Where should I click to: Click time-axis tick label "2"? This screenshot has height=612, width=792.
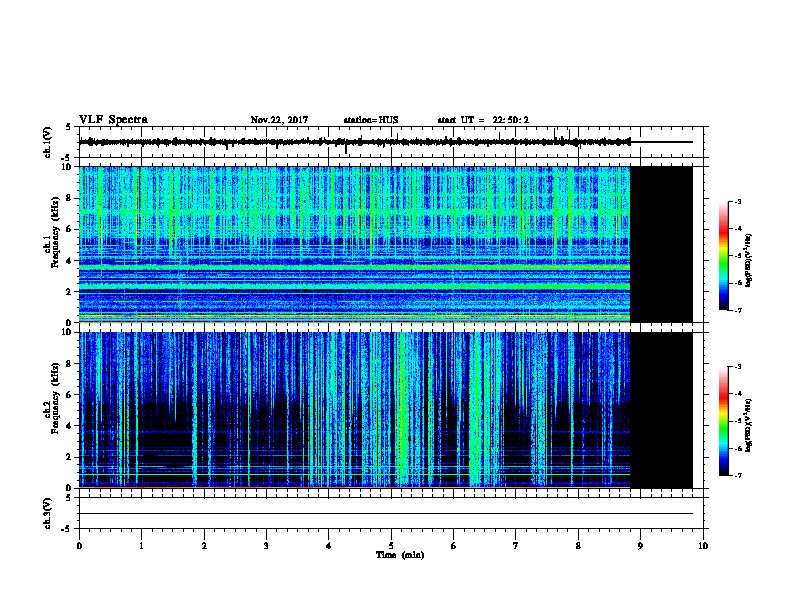click(204, 546)
